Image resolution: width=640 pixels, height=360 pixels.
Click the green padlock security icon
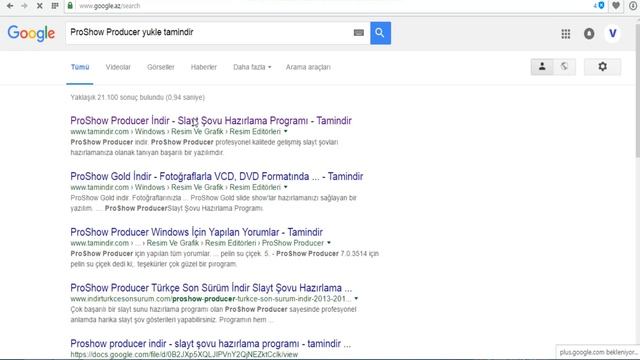[70, 6]
